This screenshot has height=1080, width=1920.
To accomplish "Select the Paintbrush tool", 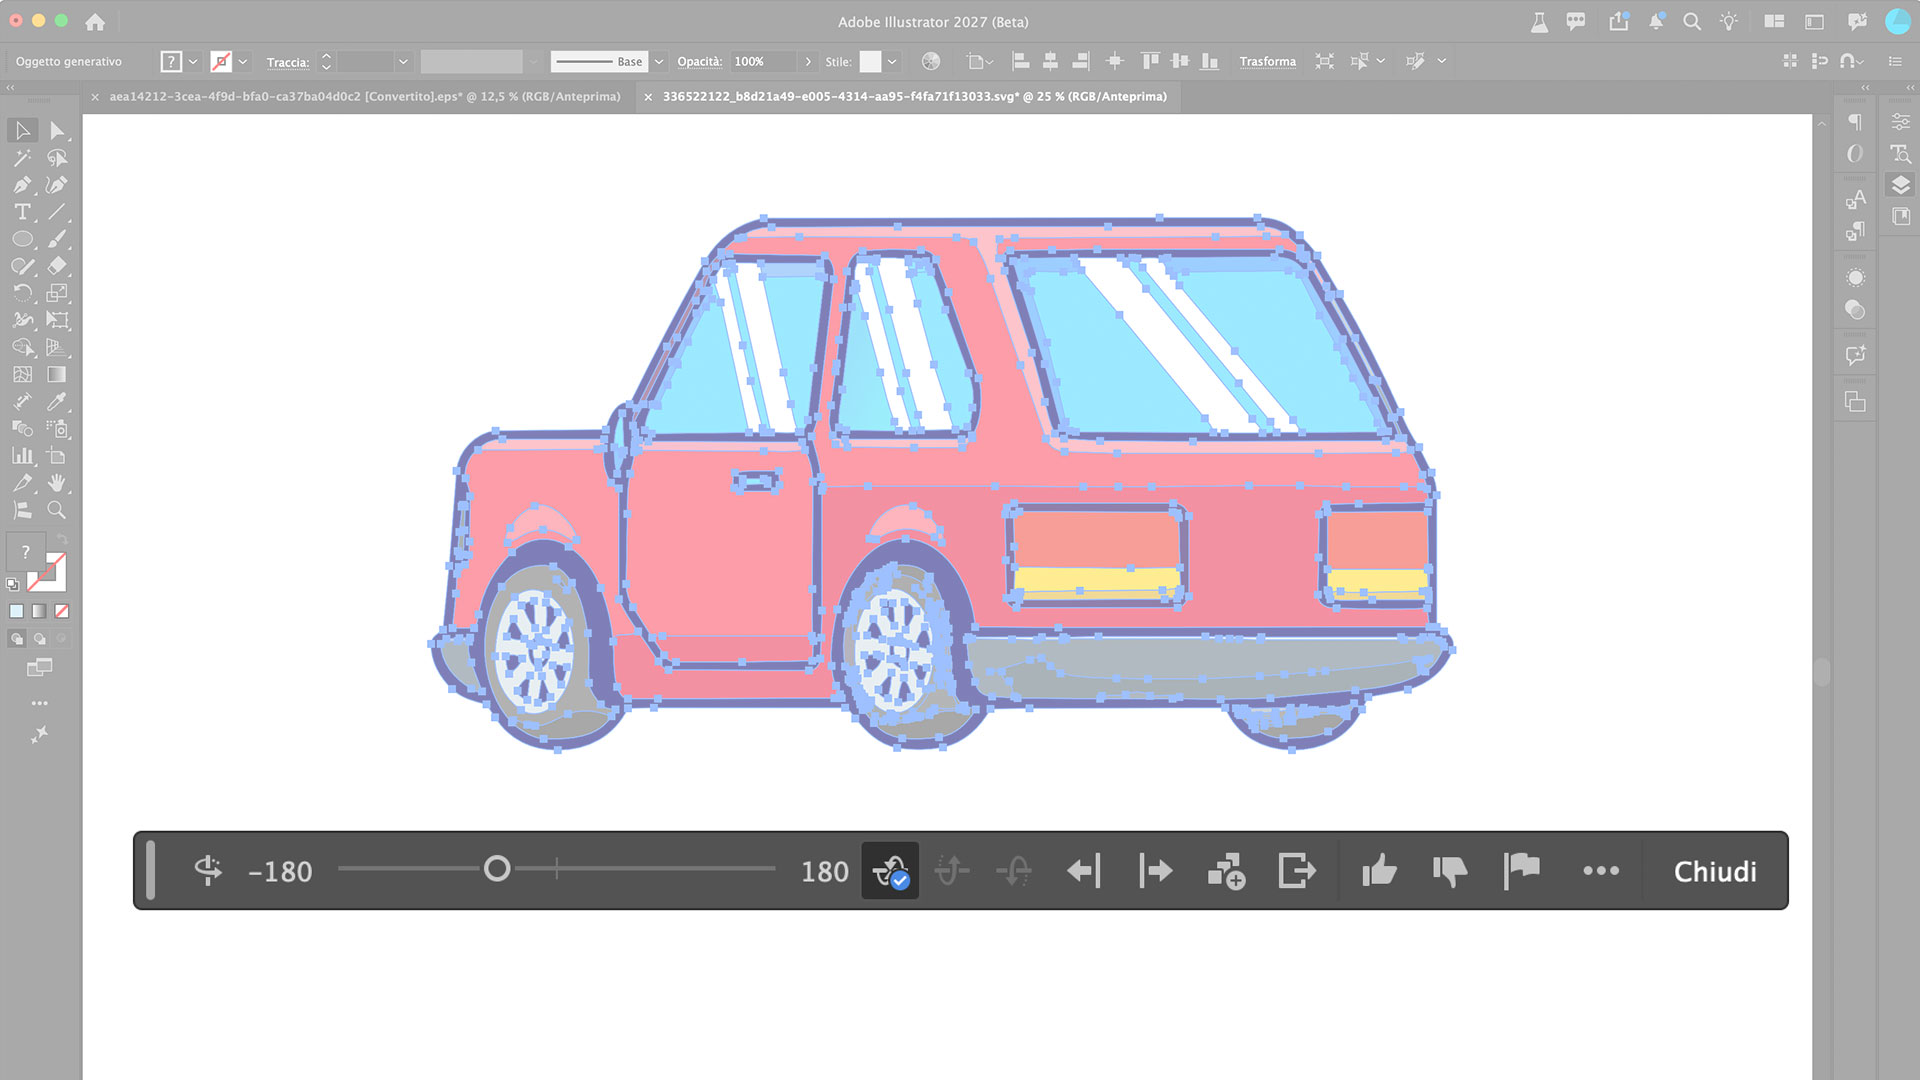I will coord(57,239).
